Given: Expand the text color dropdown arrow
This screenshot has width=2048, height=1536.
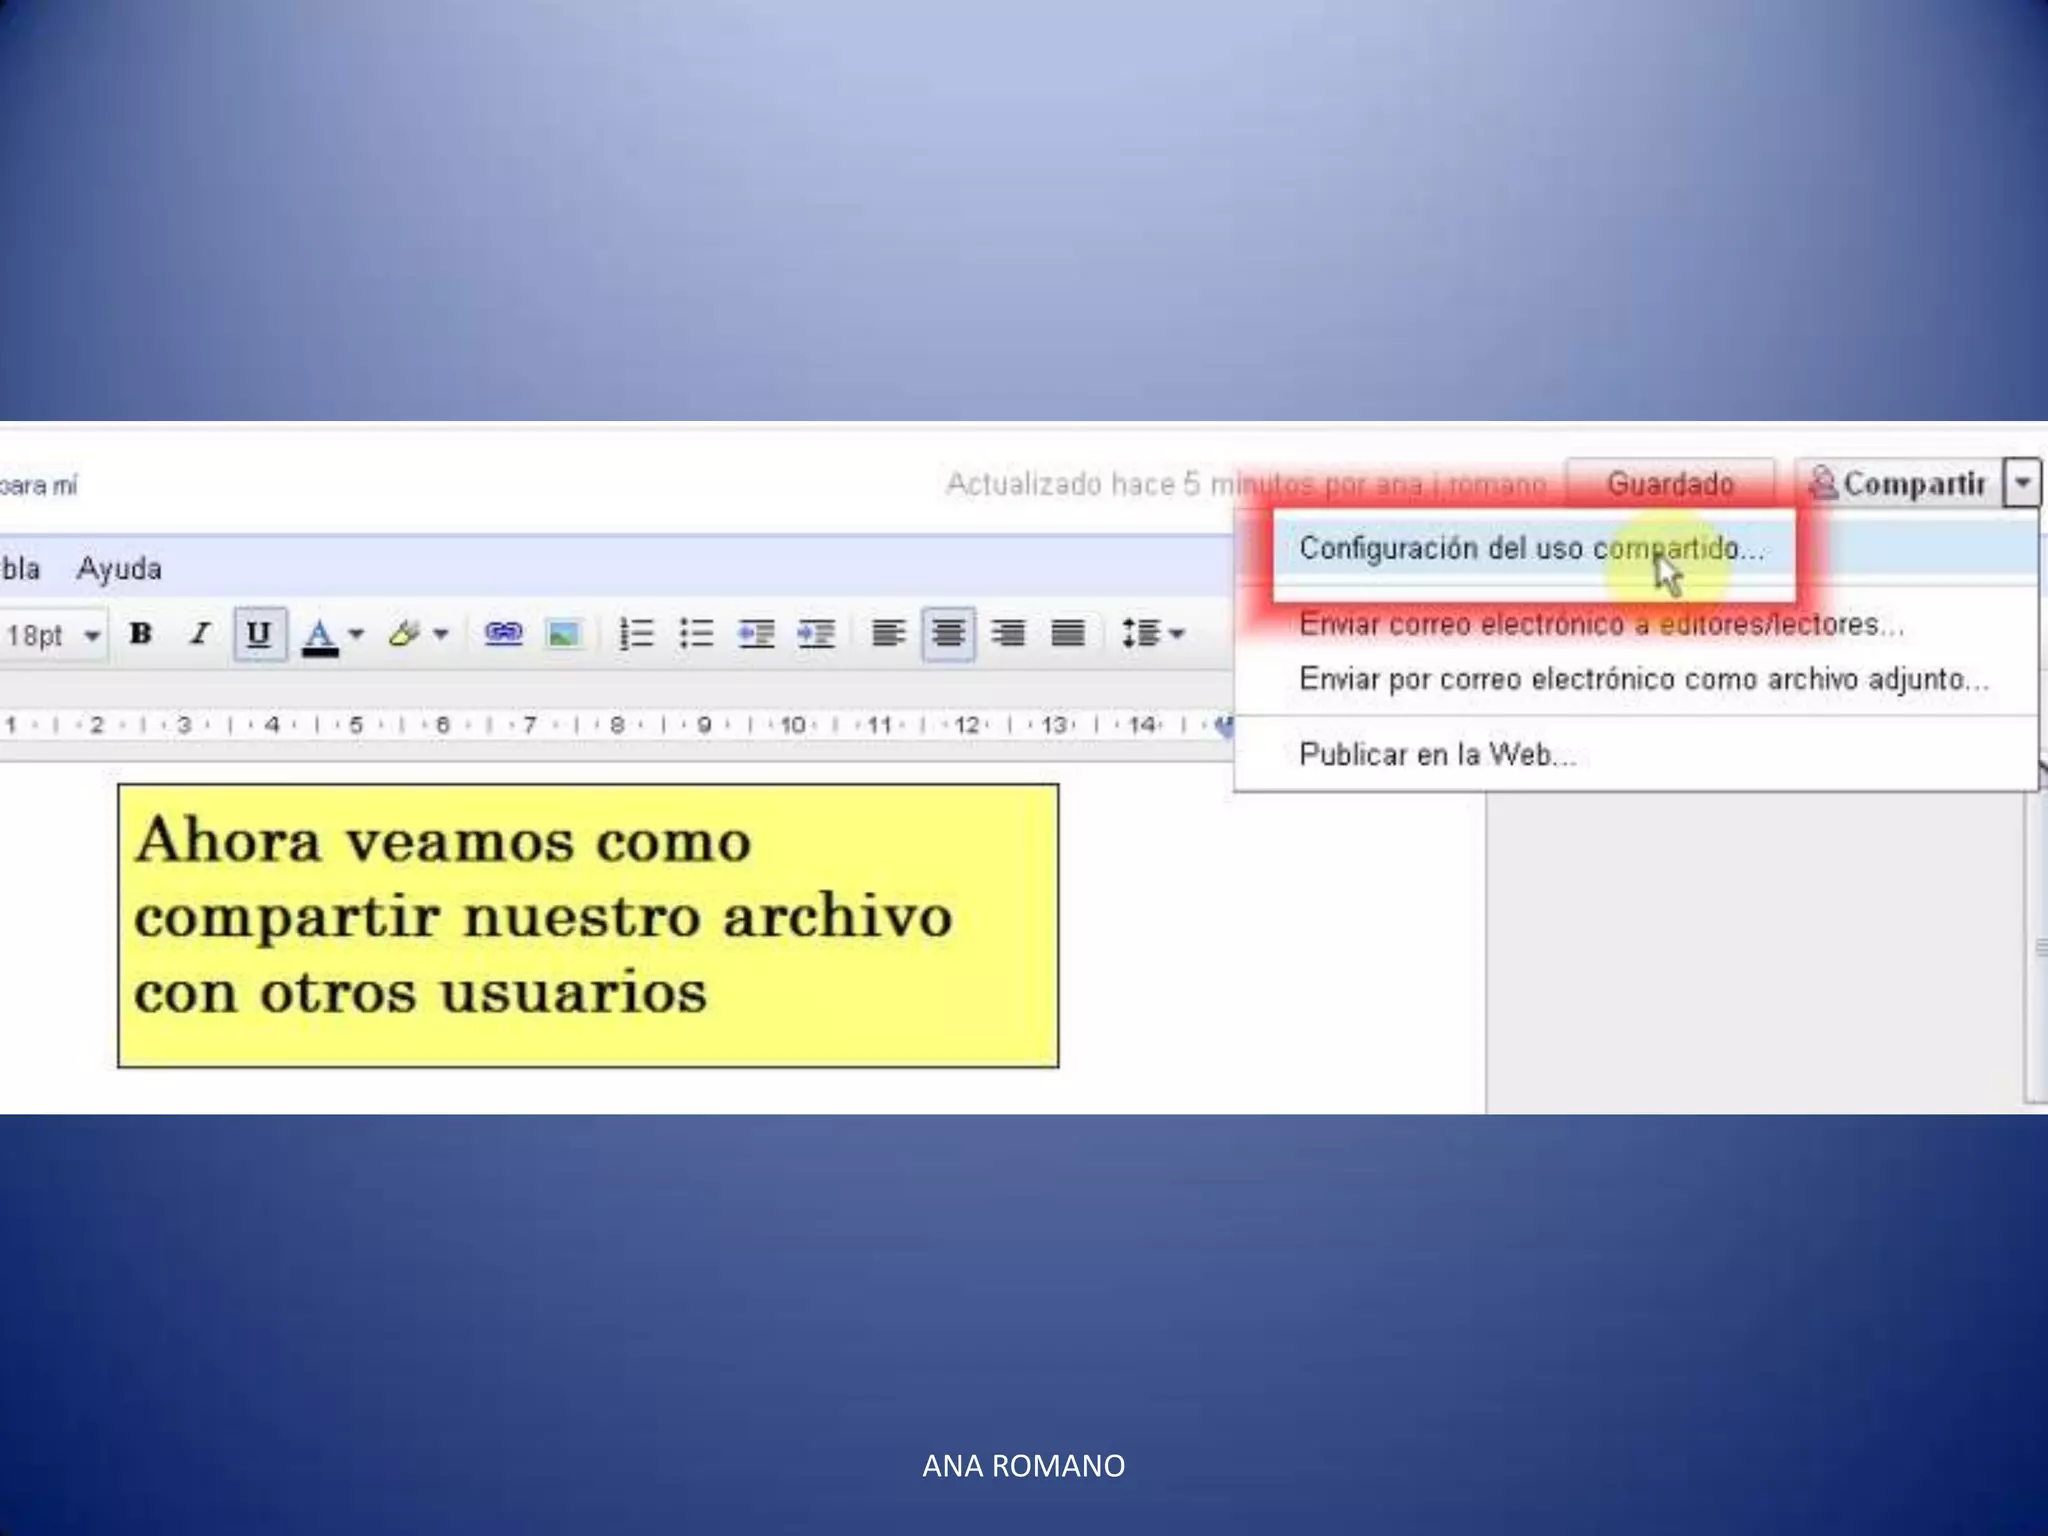Looking at the screenshot, I should (356, 634).
